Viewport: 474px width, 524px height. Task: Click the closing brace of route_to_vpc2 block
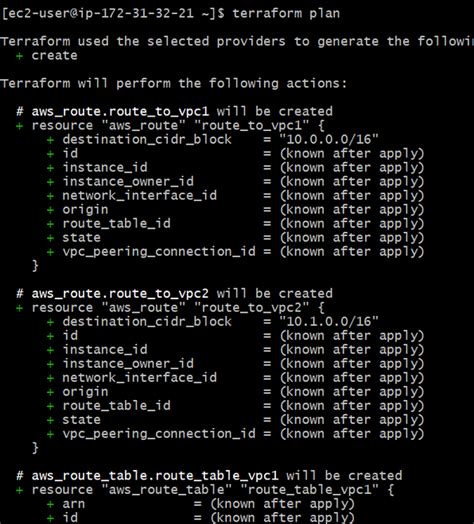(35, 448)
